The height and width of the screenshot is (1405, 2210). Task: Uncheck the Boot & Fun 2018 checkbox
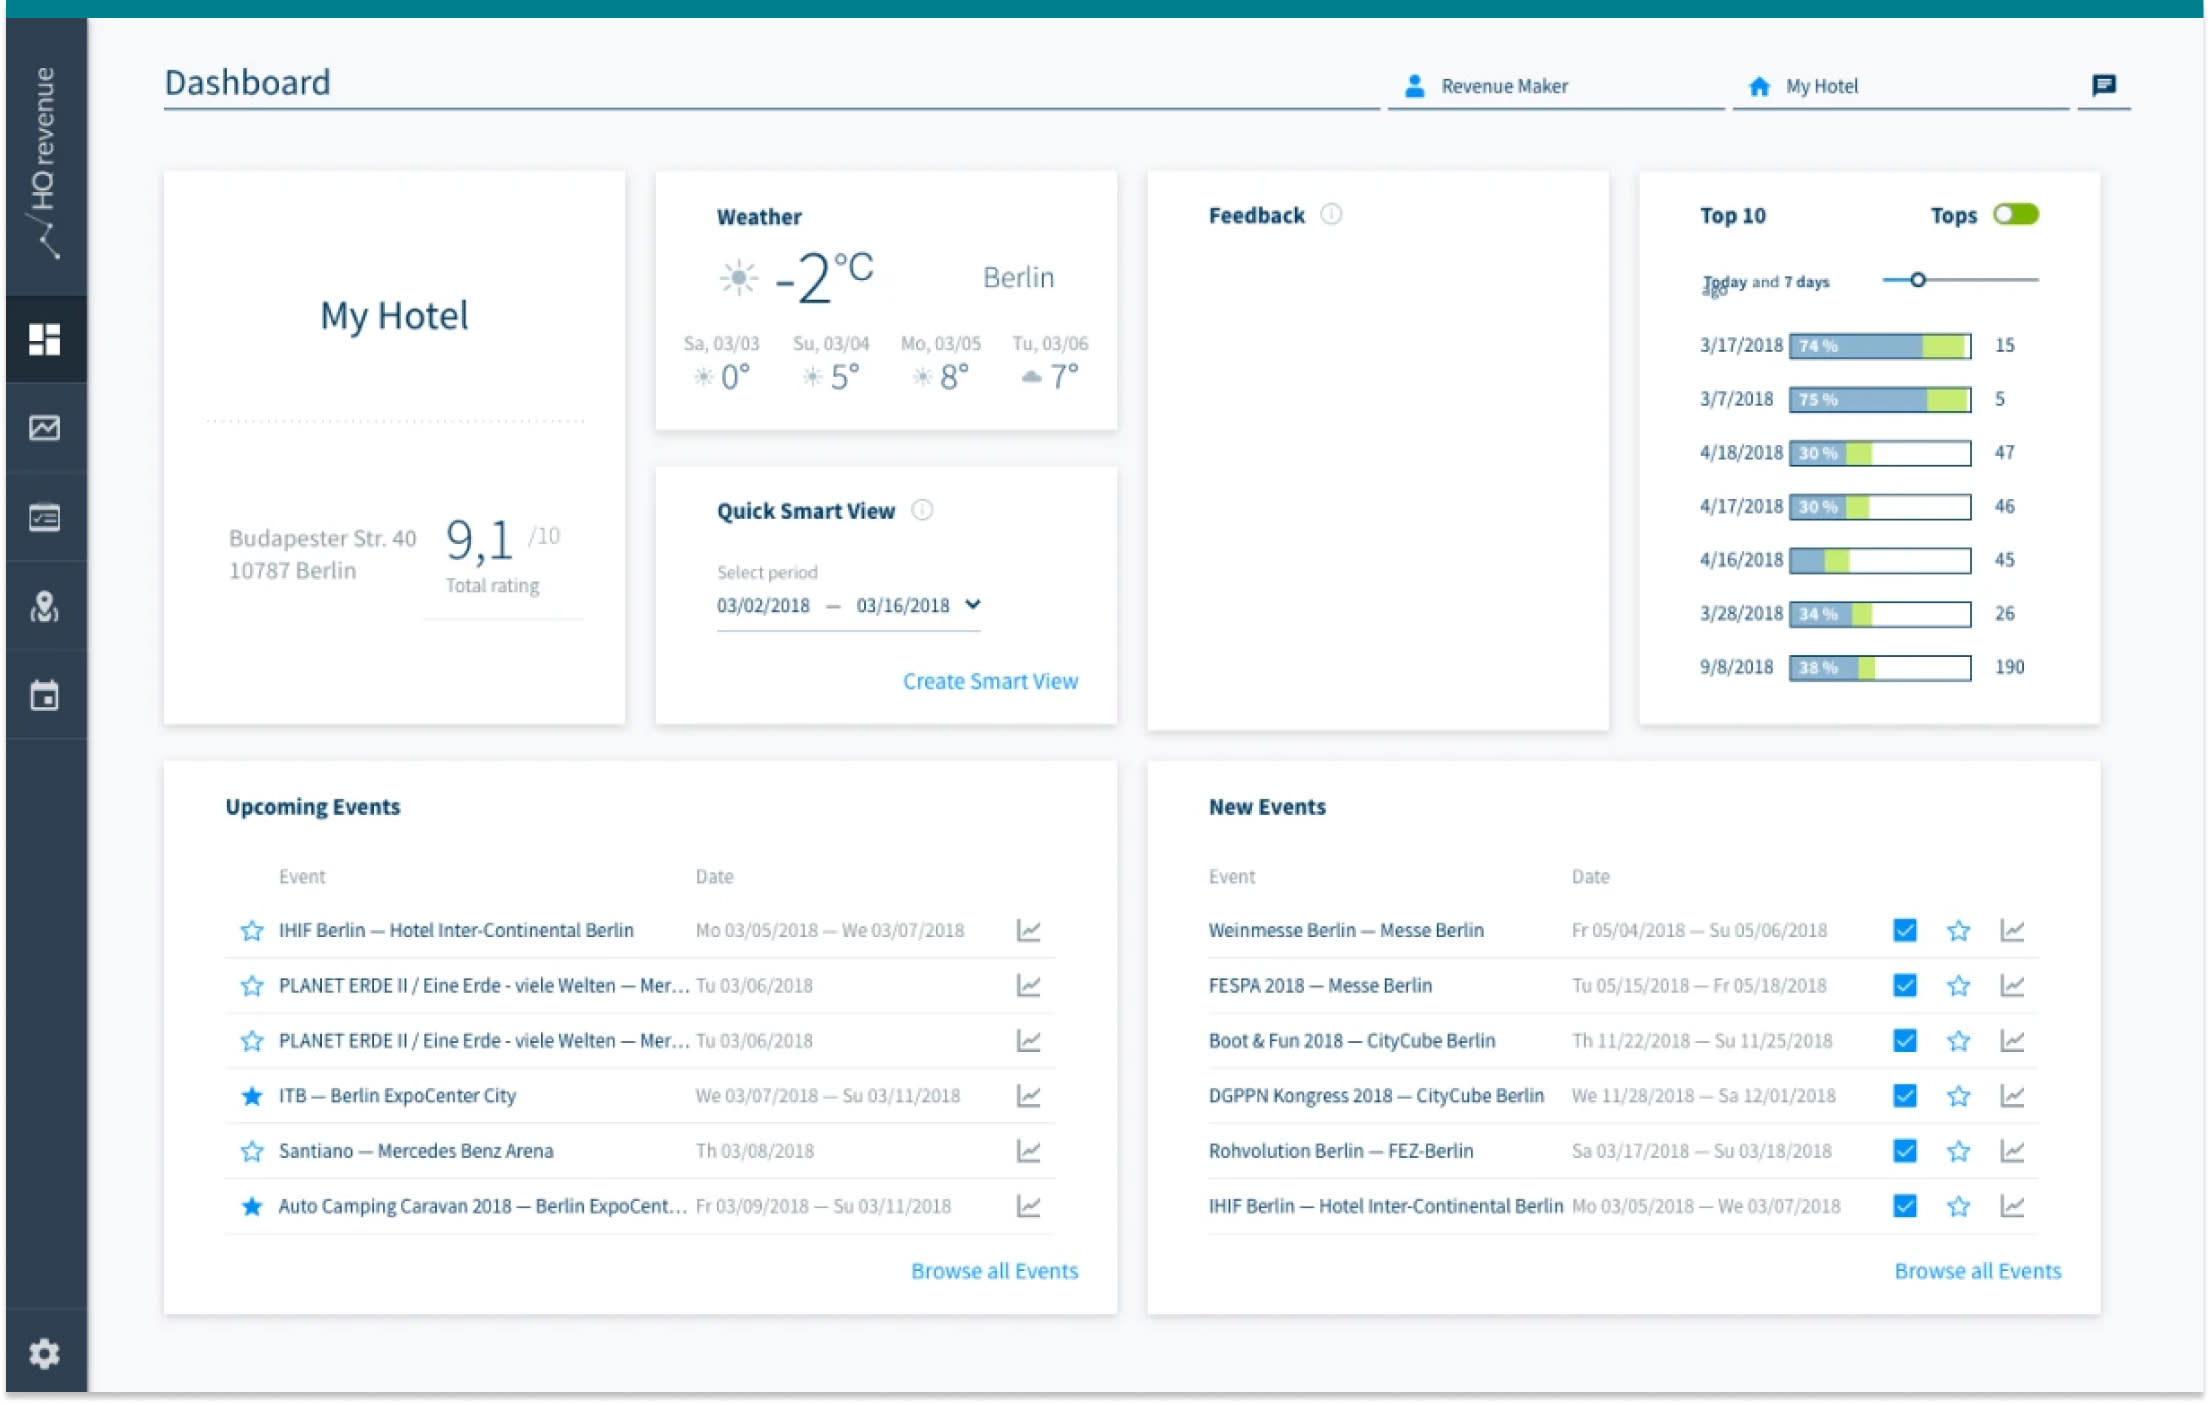[1905, 1041]
